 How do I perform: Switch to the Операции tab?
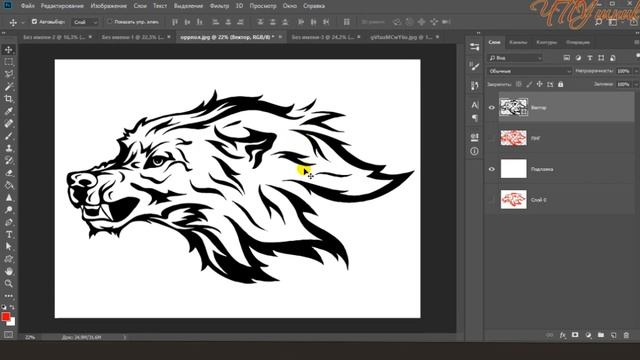pyautogui.click(x=578, y=42)
